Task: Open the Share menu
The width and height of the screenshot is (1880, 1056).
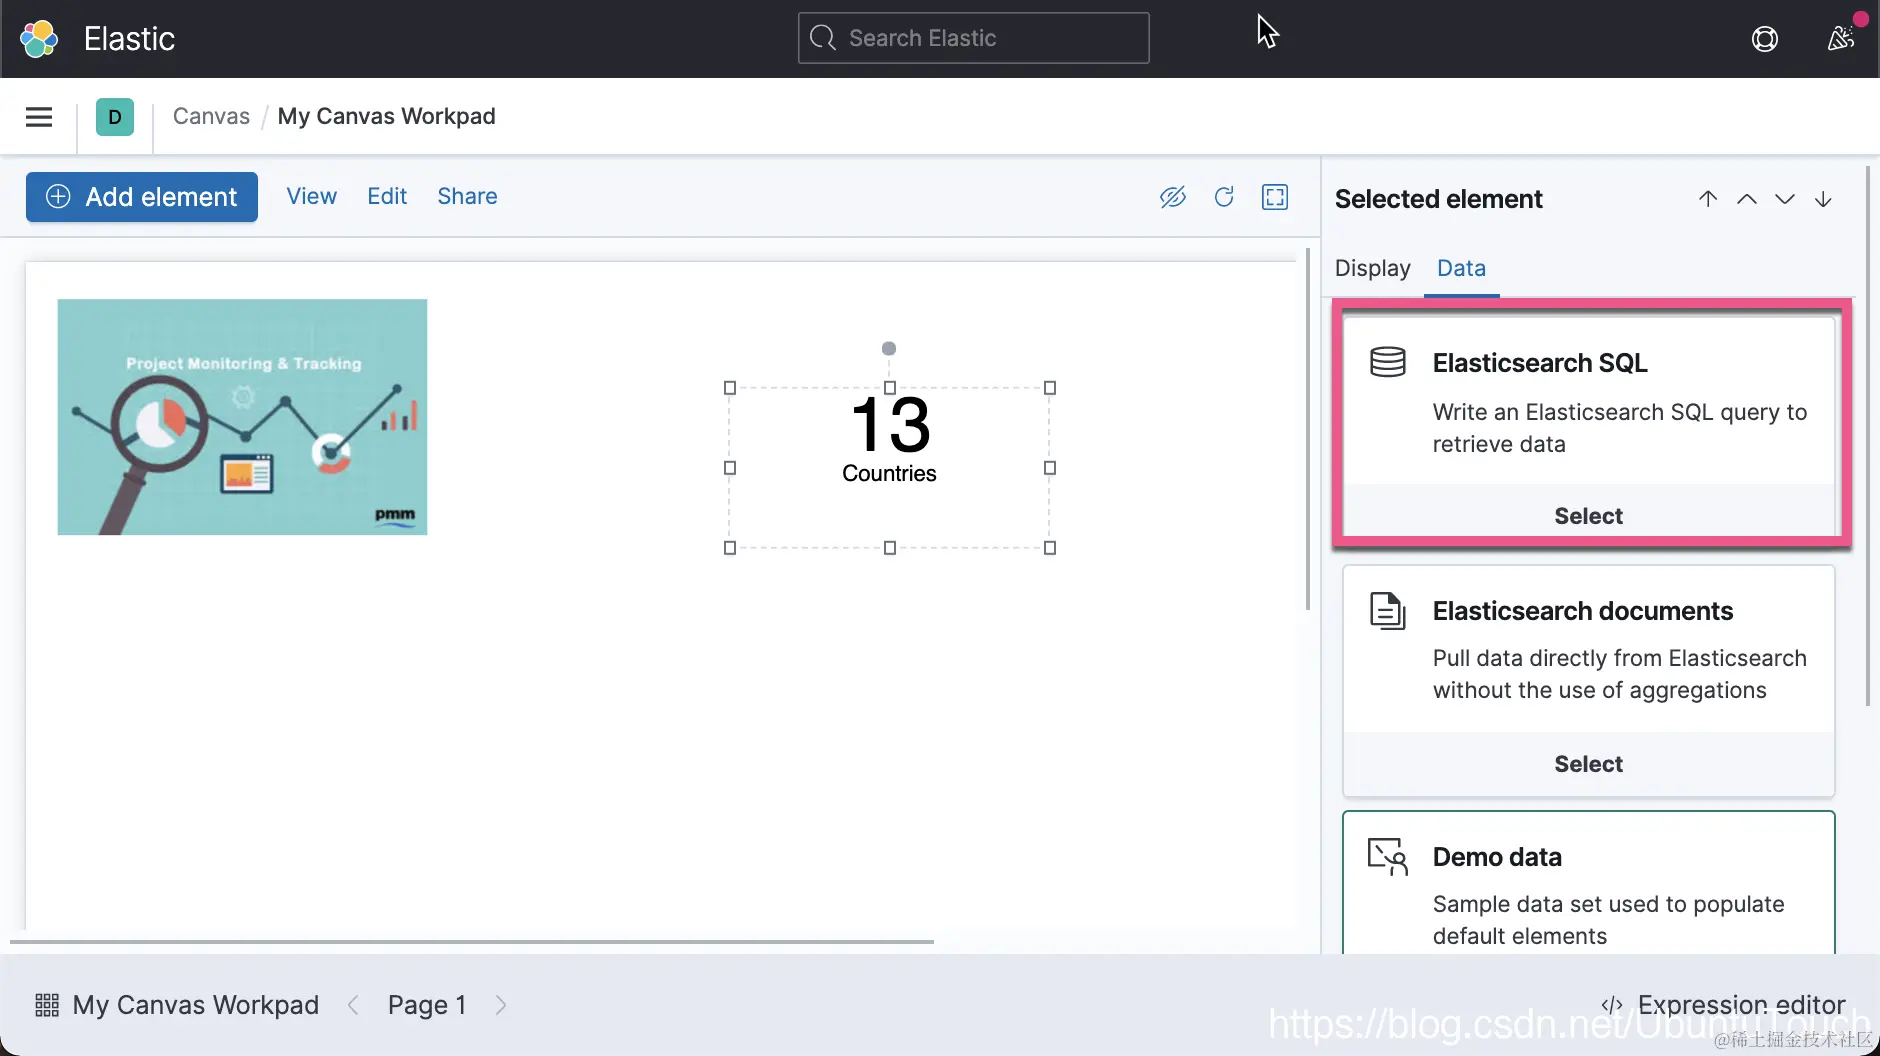Action: click(467, 196)
